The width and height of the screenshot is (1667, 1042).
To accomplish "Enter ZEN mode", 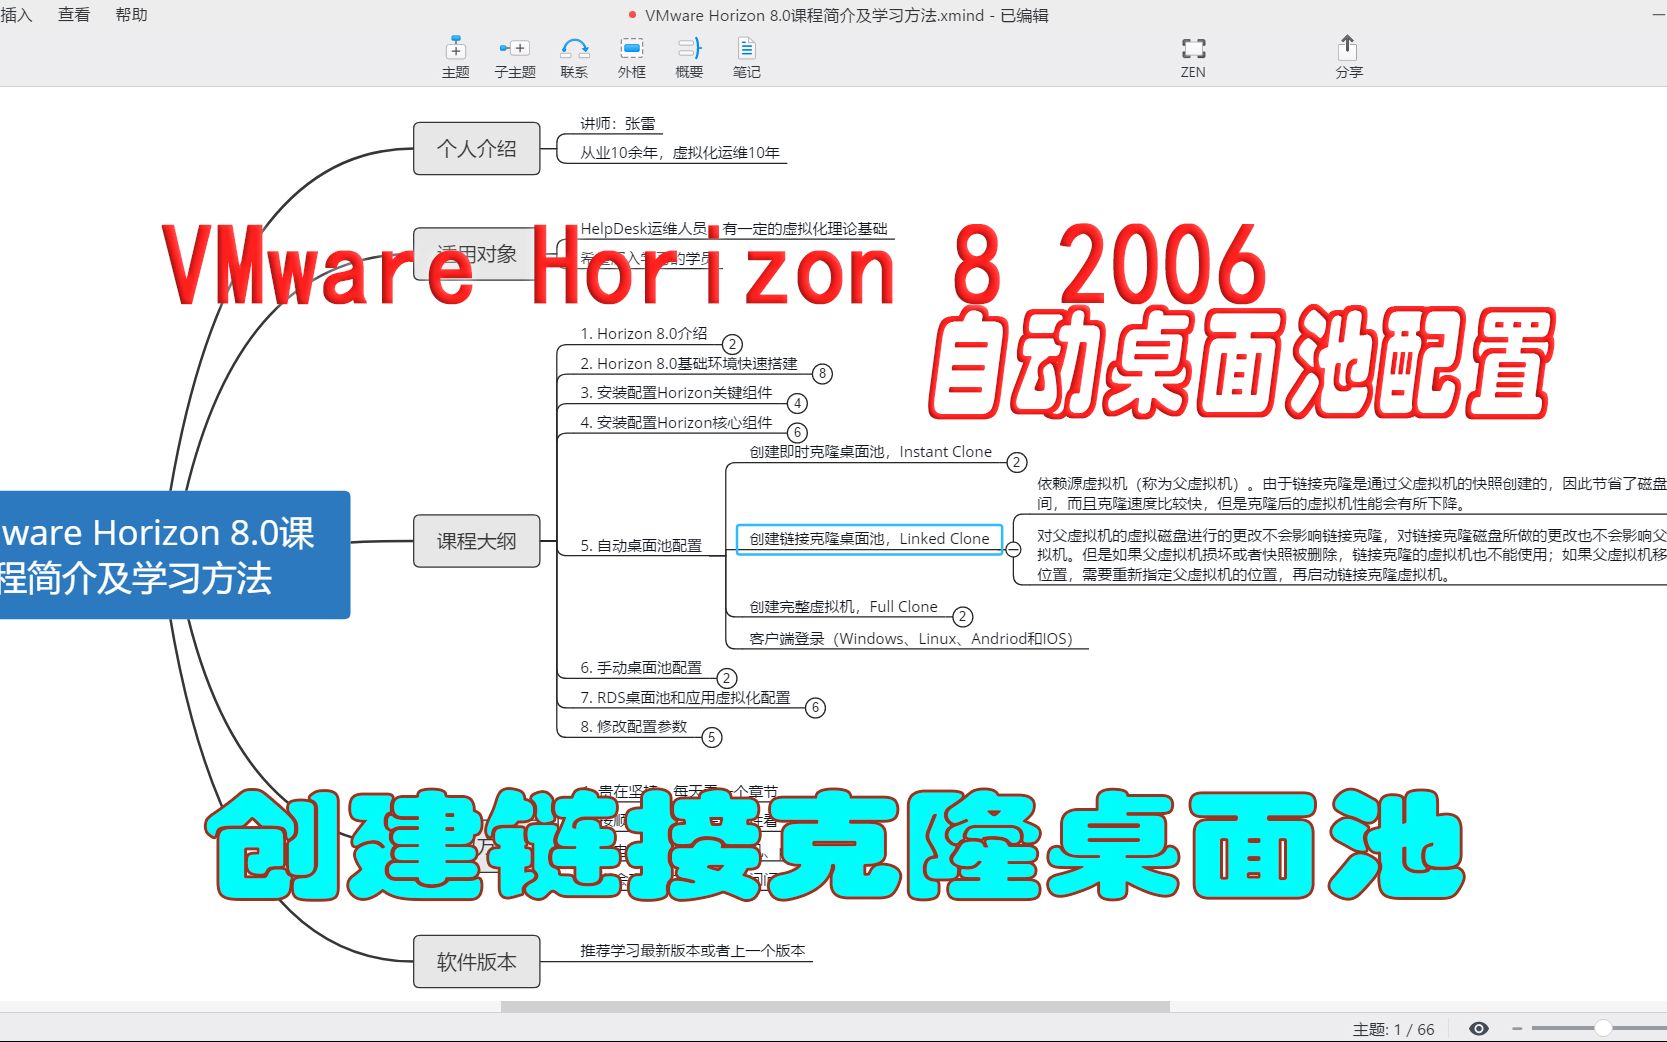I will pyautogui.click(x=1193, y=58).
